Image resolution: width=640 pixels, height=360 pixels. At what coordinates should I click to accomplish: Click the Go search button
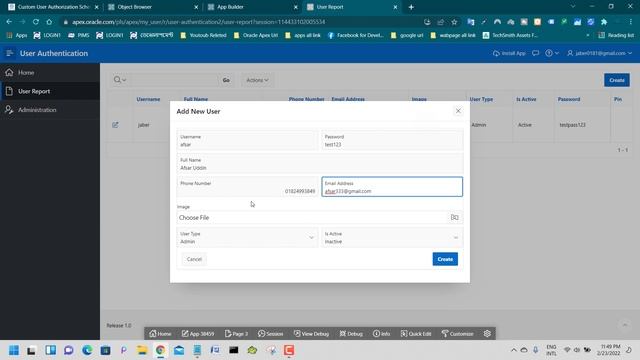[x=226, y=80]
